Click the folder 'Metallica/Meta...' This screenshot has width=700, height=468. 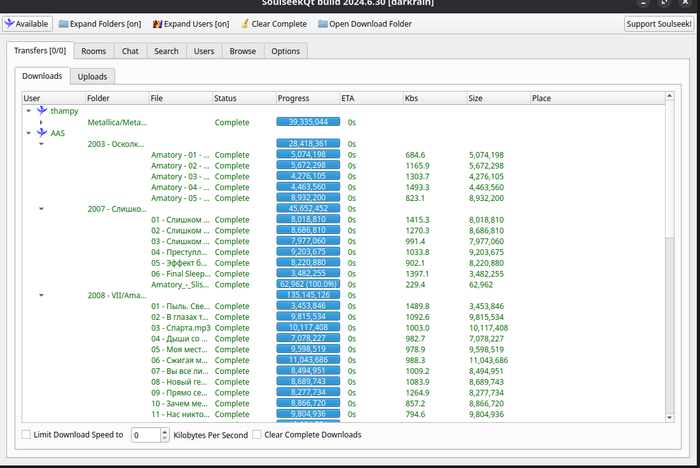[117, 122]
